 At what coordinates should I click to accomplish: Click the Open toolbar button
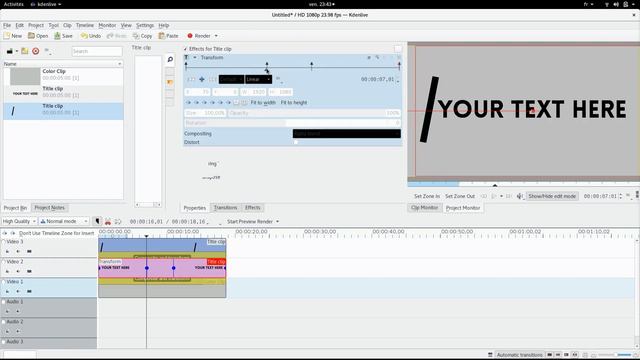coord(38,36)
